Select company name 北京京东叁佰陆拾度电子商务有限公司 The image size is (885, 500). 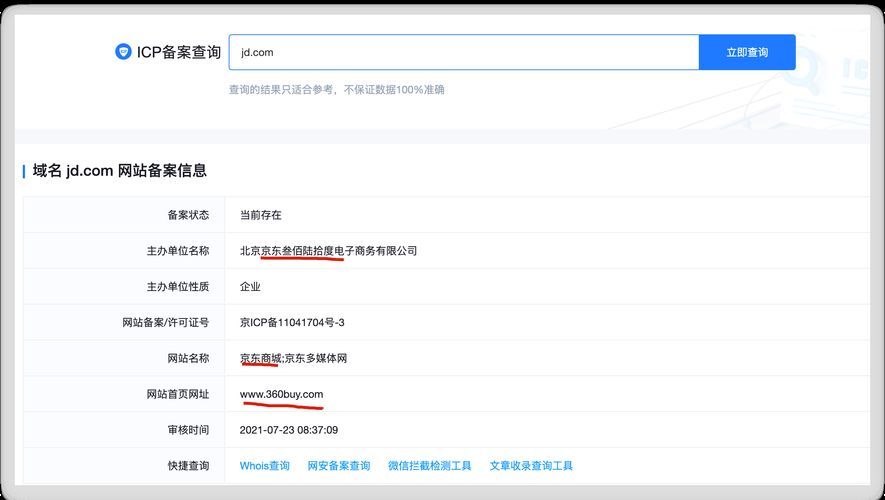[x=328, y=251]
